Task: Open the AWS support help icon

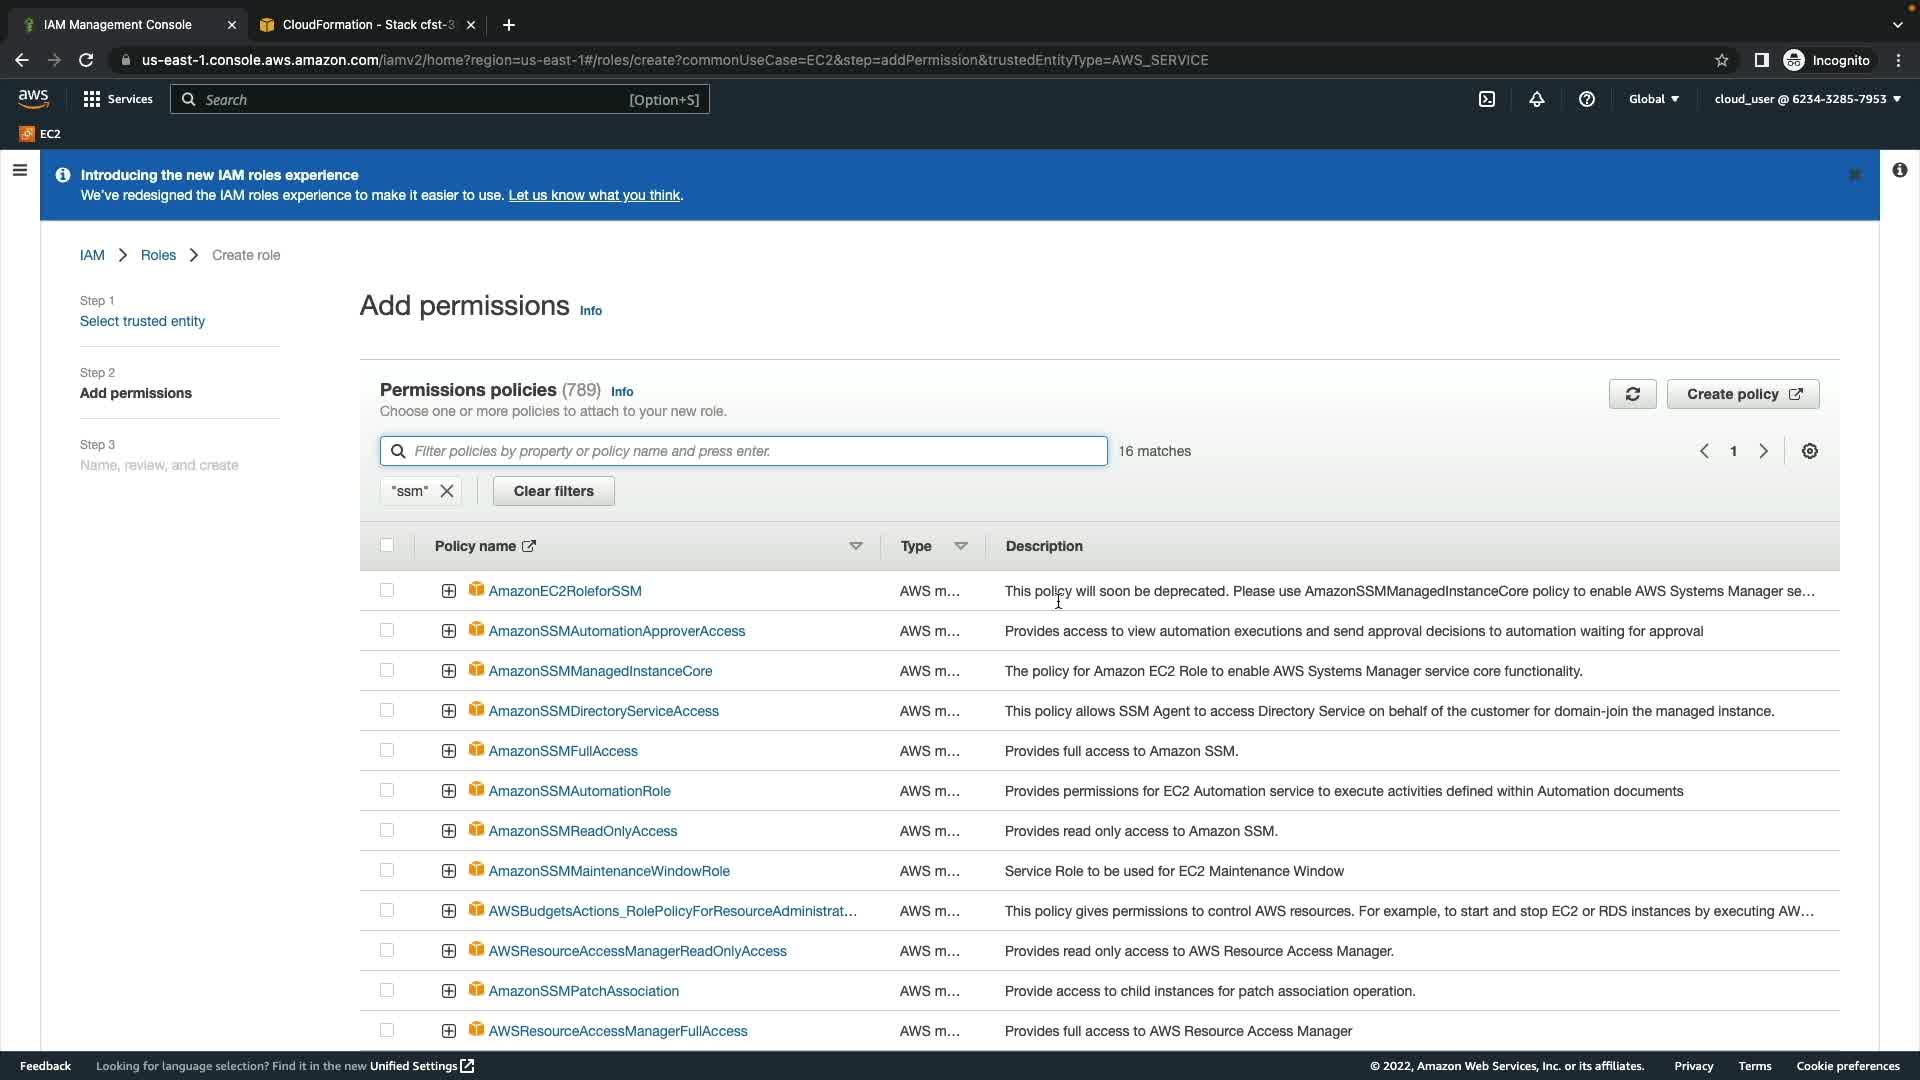Action: [x=1586, y=99]
